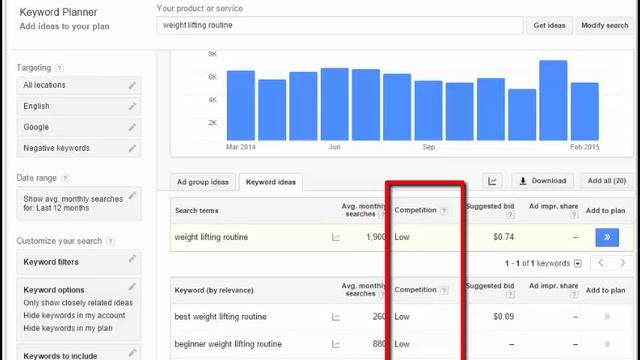Image resolution: width=640 pixels, height=360 pixels.
Task: Click best weight lifting routine keyword
Action: (x=220, y=317)
